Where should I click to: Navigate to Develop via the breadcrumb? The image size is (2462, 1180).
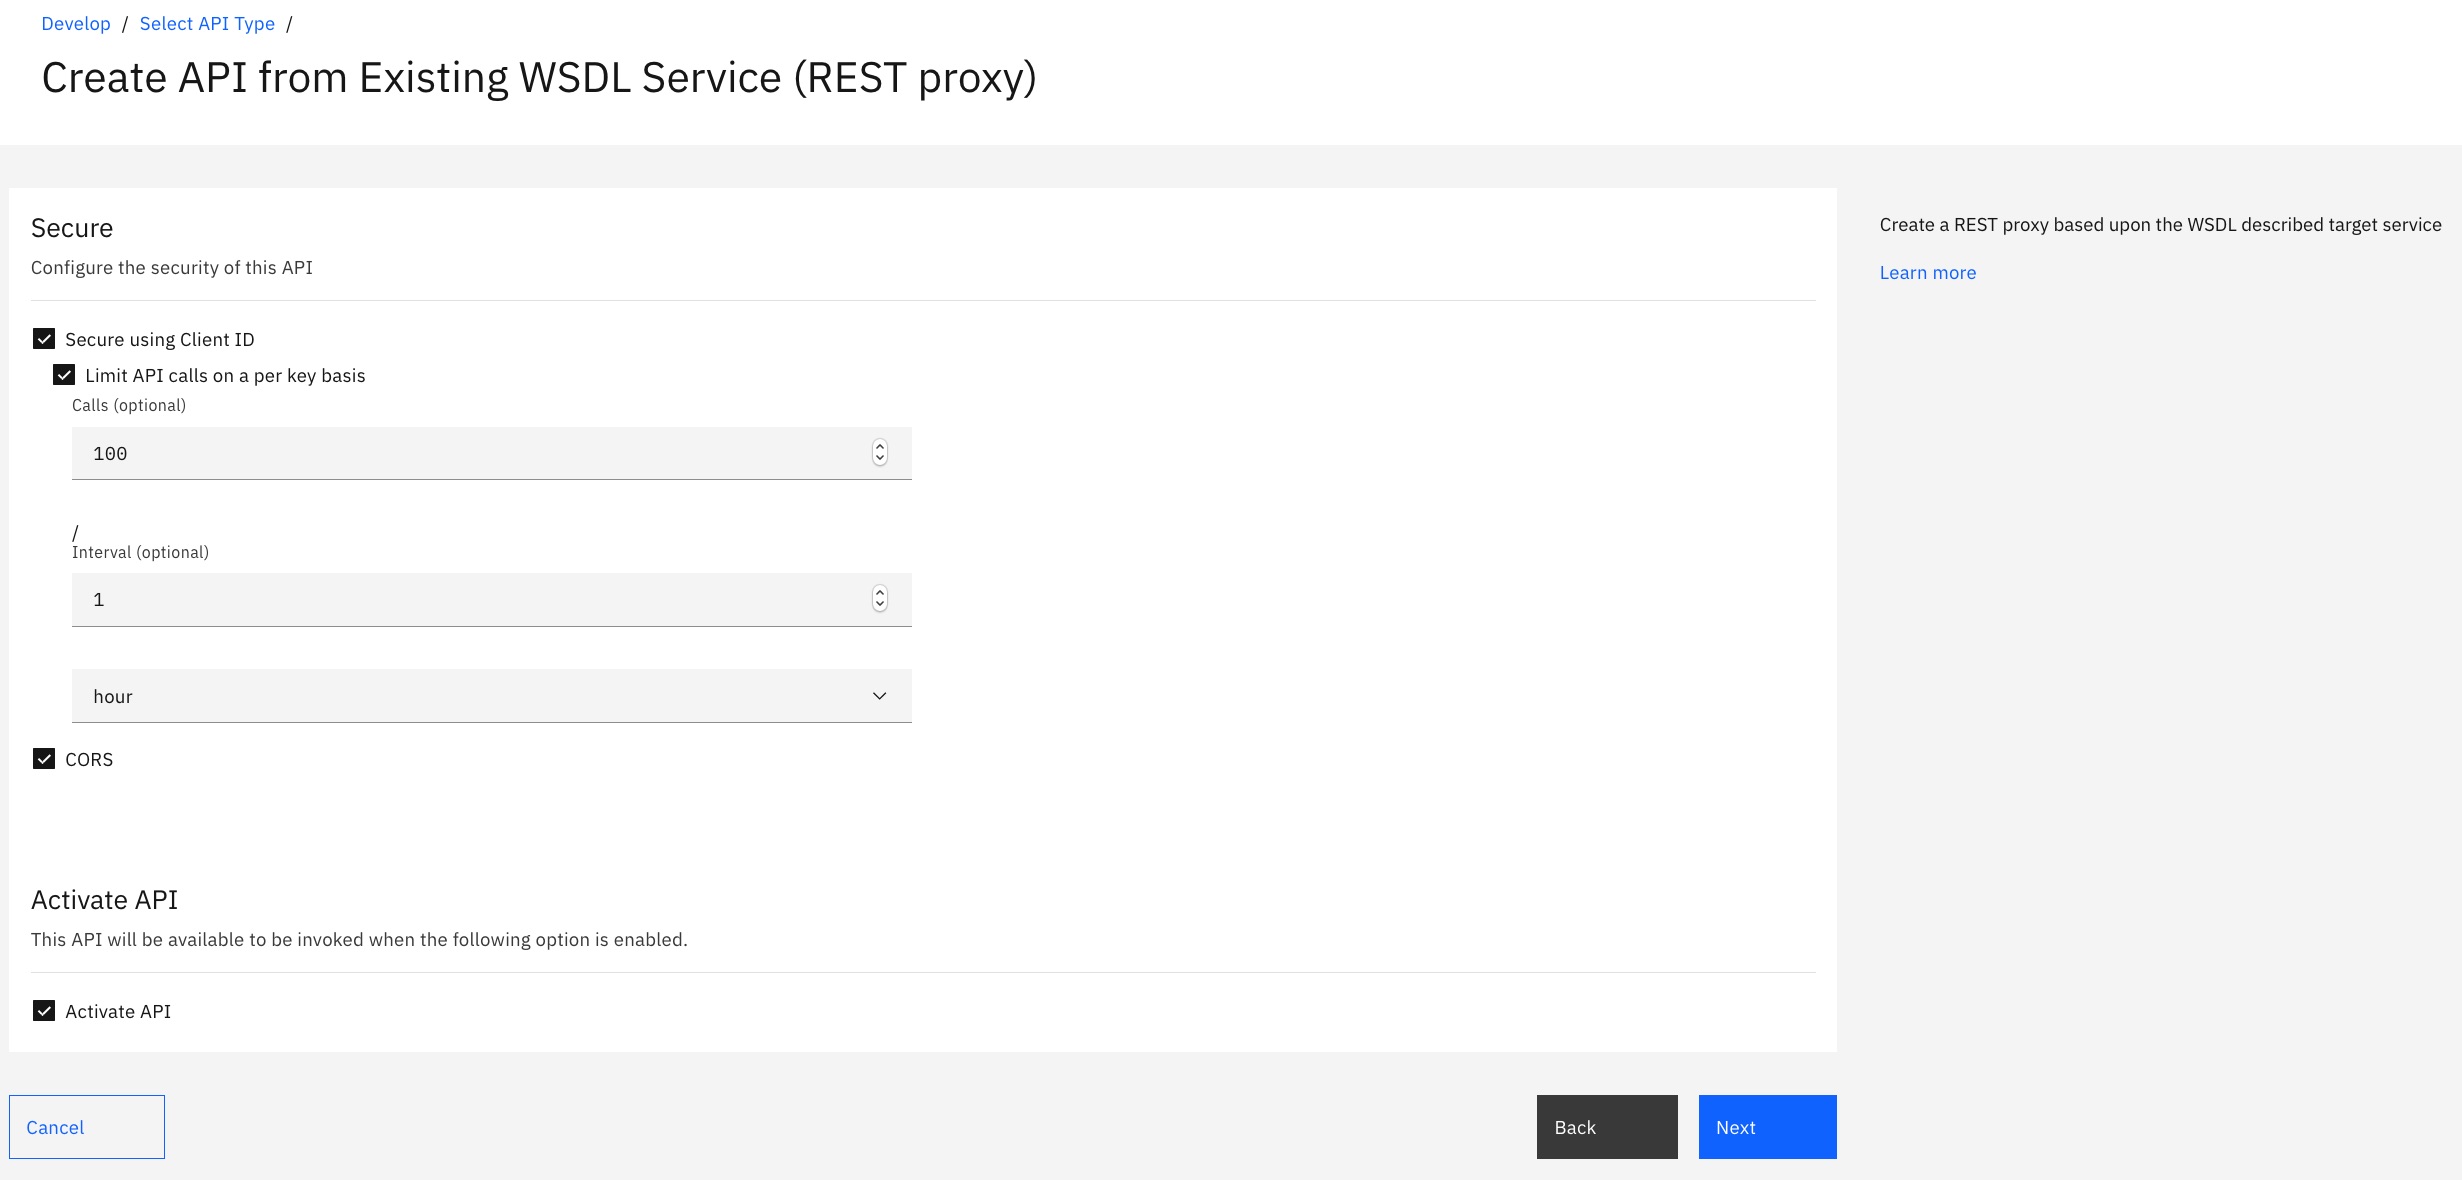[75, 23]
